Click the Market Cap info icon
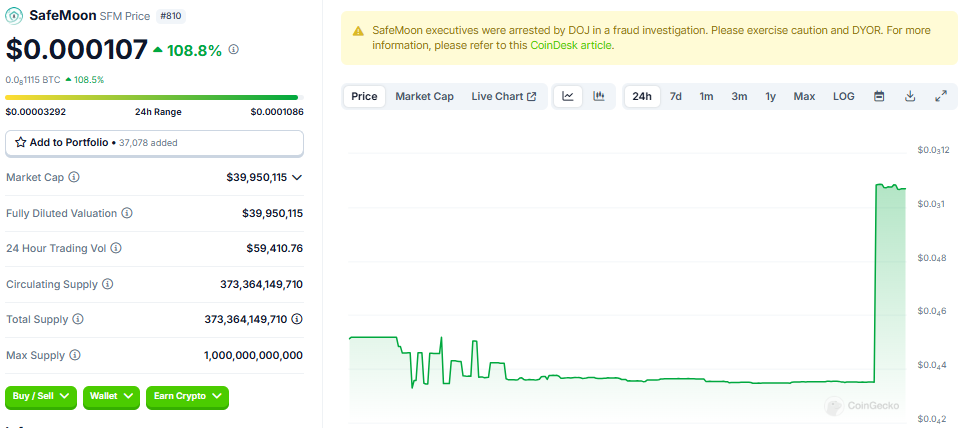This screenshot has height=428, width=962. 74,177
